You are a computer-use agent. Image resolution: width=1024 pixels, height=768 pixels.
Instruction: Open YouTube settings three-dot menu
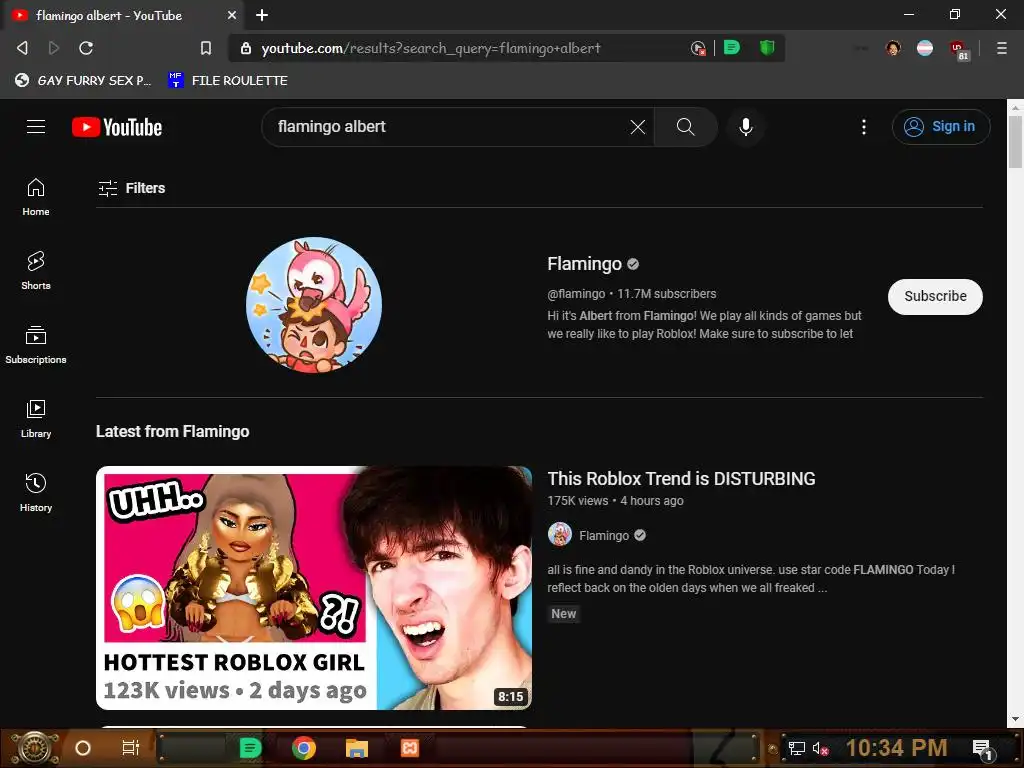click(x=863, y=127)
